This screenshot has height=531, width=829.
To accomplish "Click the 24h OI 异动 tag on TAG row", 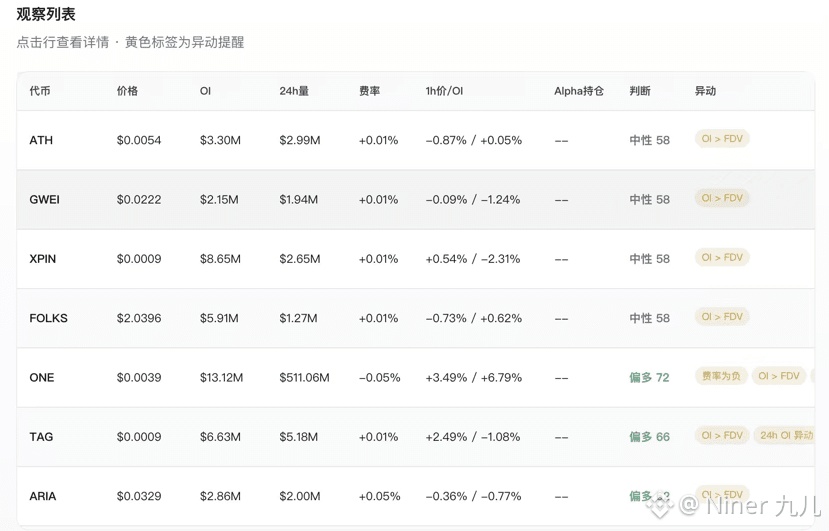I will click(785, 435).
